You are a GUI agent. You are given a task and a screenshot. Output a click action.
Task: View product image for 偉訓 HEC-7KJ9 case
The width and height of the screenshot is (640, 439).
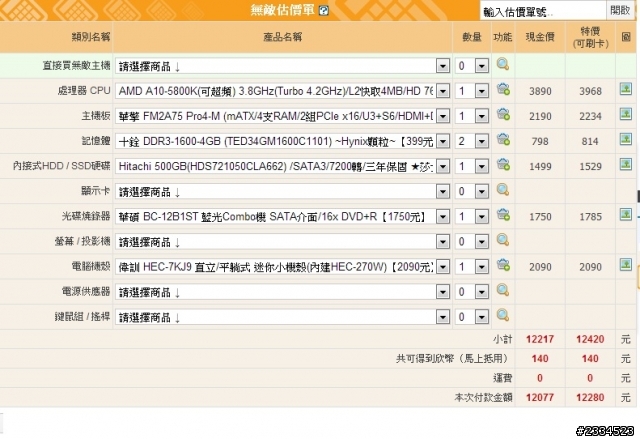pos(626,265)
